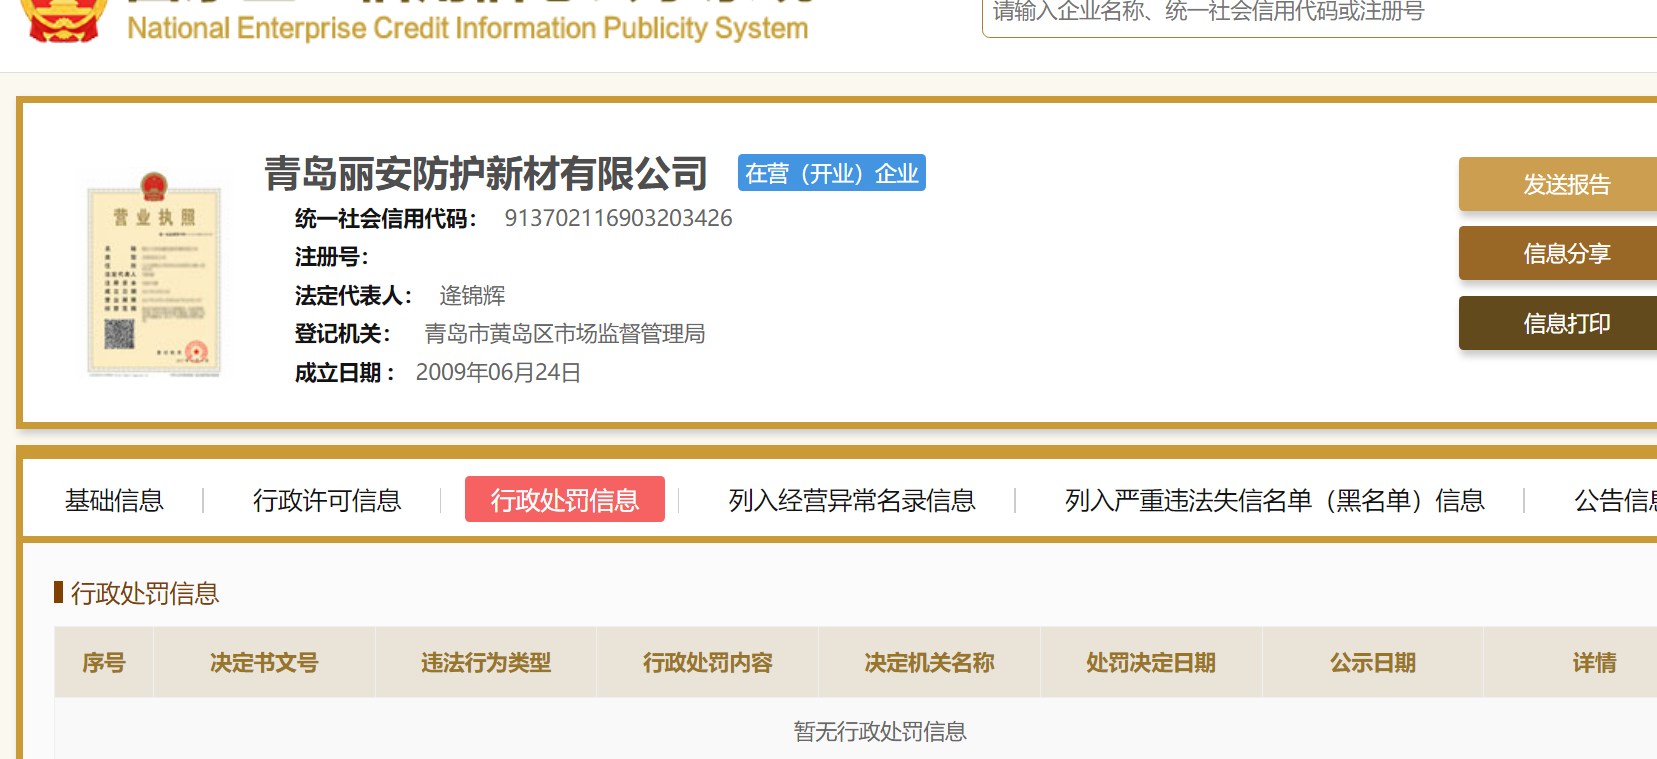
Task: Switch to the 公告信息 tab
Action: point(1615,500)
